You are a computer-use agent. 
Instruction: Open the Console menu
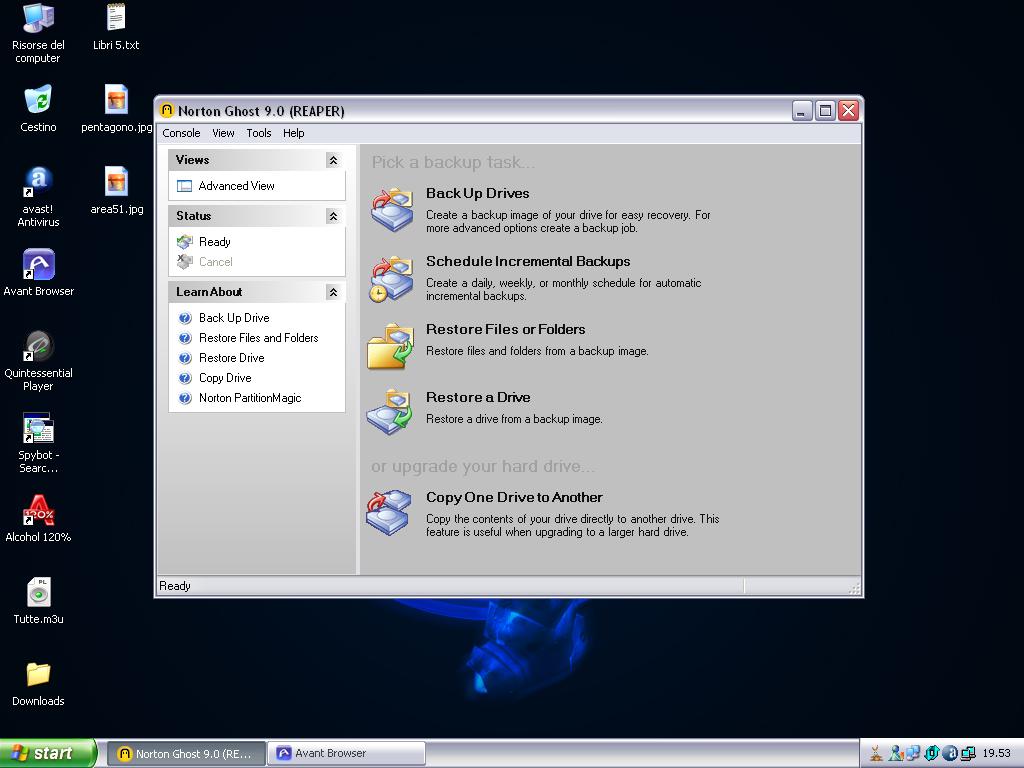coord(181,133)
